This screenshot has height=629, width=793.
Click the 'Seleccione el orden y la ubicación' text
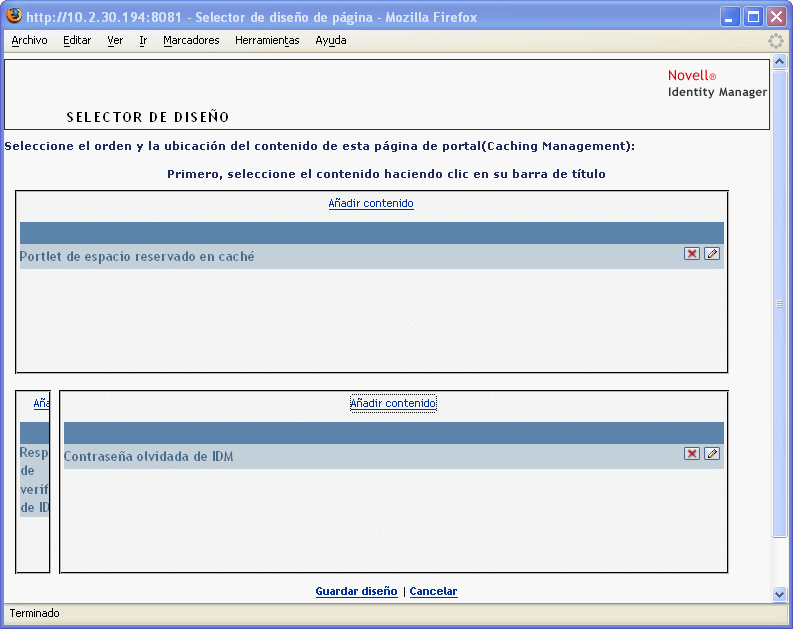point(319,146)
